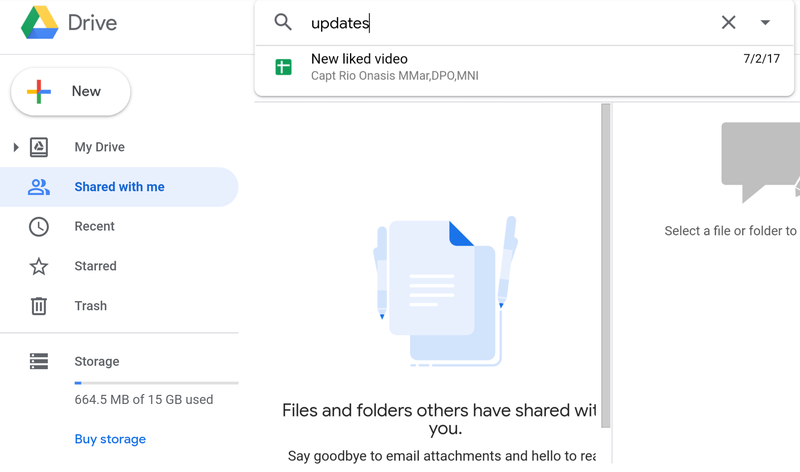The width and height of the screenshot is (800, 472).
Task: Click the Starred star icon
Action: pos(39,266)
